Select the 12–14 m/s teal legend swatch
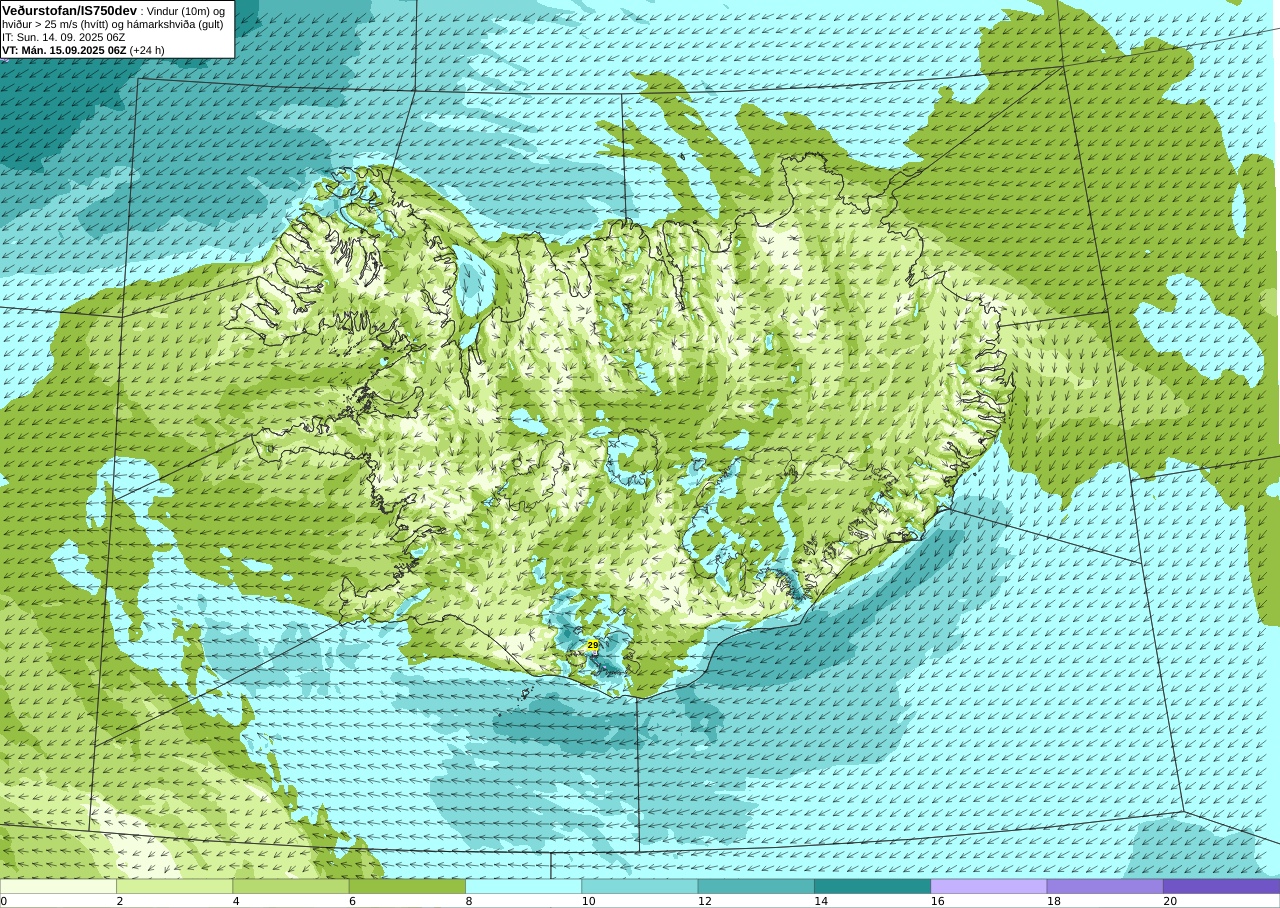The height and width of the screenshot is (908, 1280). coord(756,886)
